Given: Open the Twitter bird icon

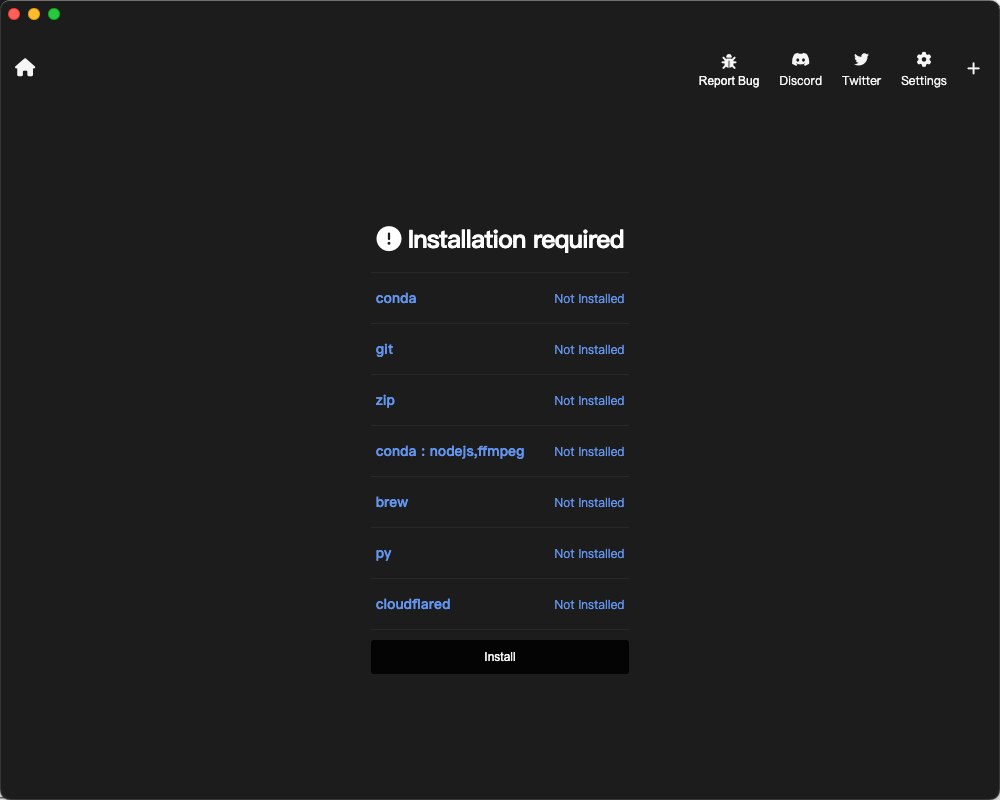Looking at the screenshot, I should tap(861, 59).
